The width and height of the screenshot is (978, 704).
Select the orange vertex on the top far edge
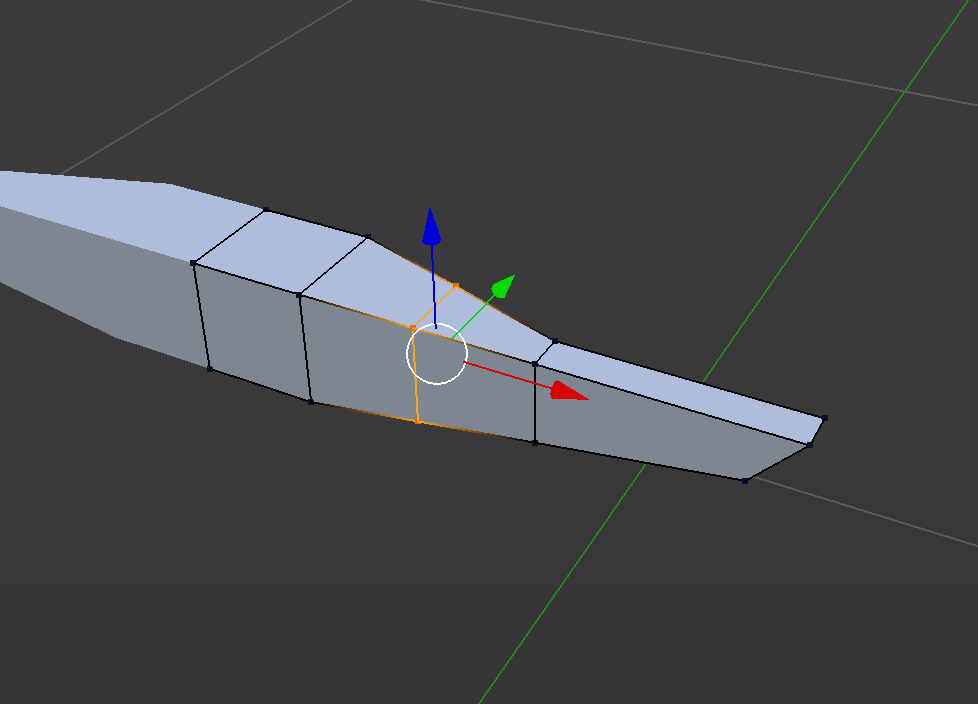(x=456, y=286)
